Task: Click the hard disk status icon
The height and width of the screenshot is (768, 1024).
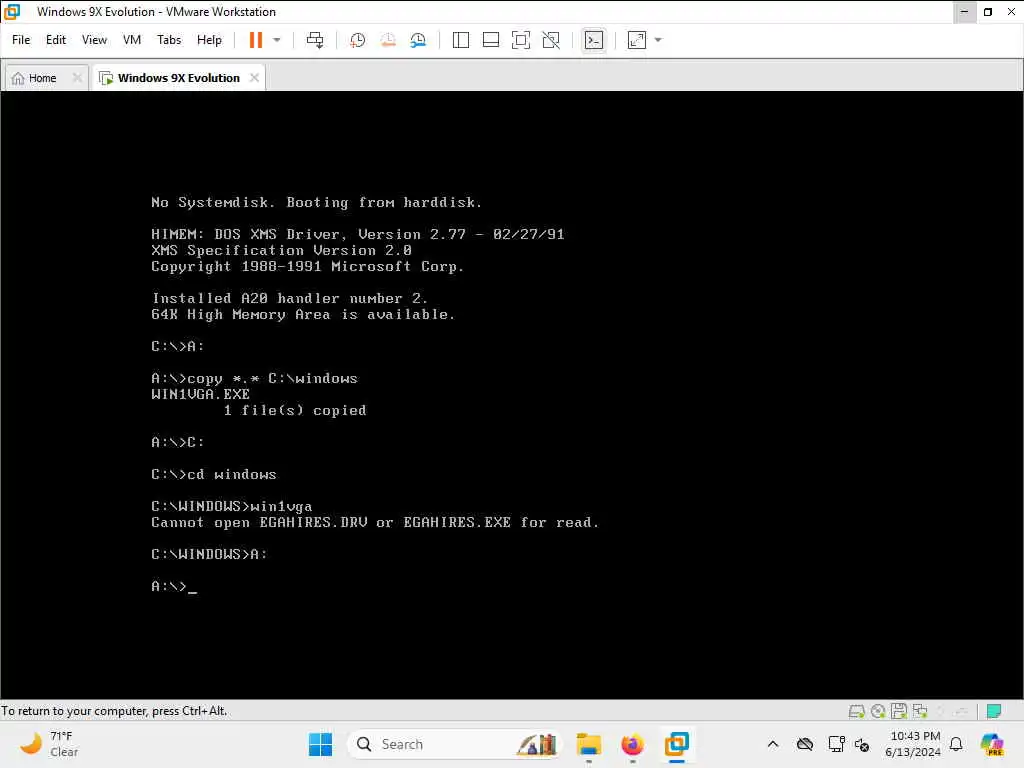Action: [x=856, y=711]
